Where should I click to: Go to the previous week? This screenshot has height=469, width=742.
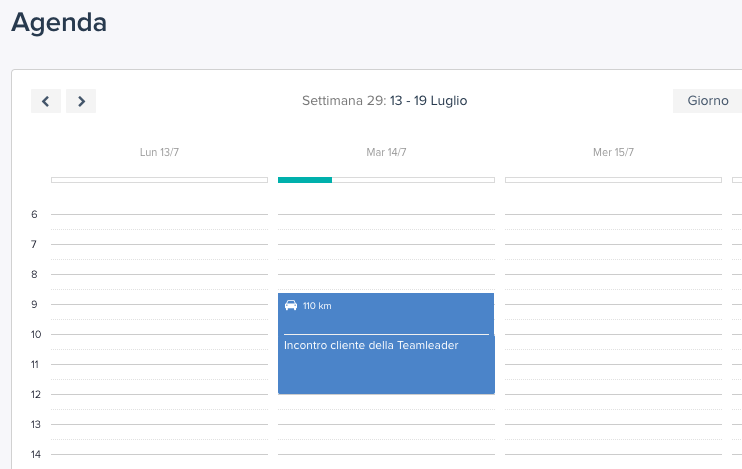[46, 101]
